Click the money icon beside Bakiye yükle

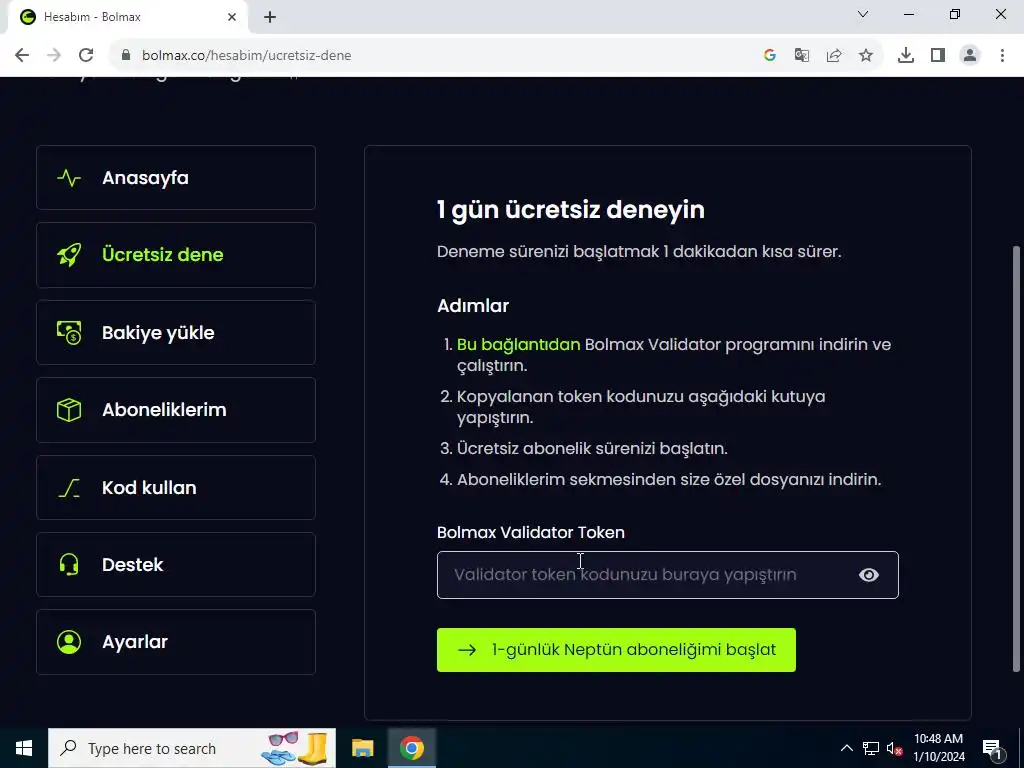click(x=69, y=332)
